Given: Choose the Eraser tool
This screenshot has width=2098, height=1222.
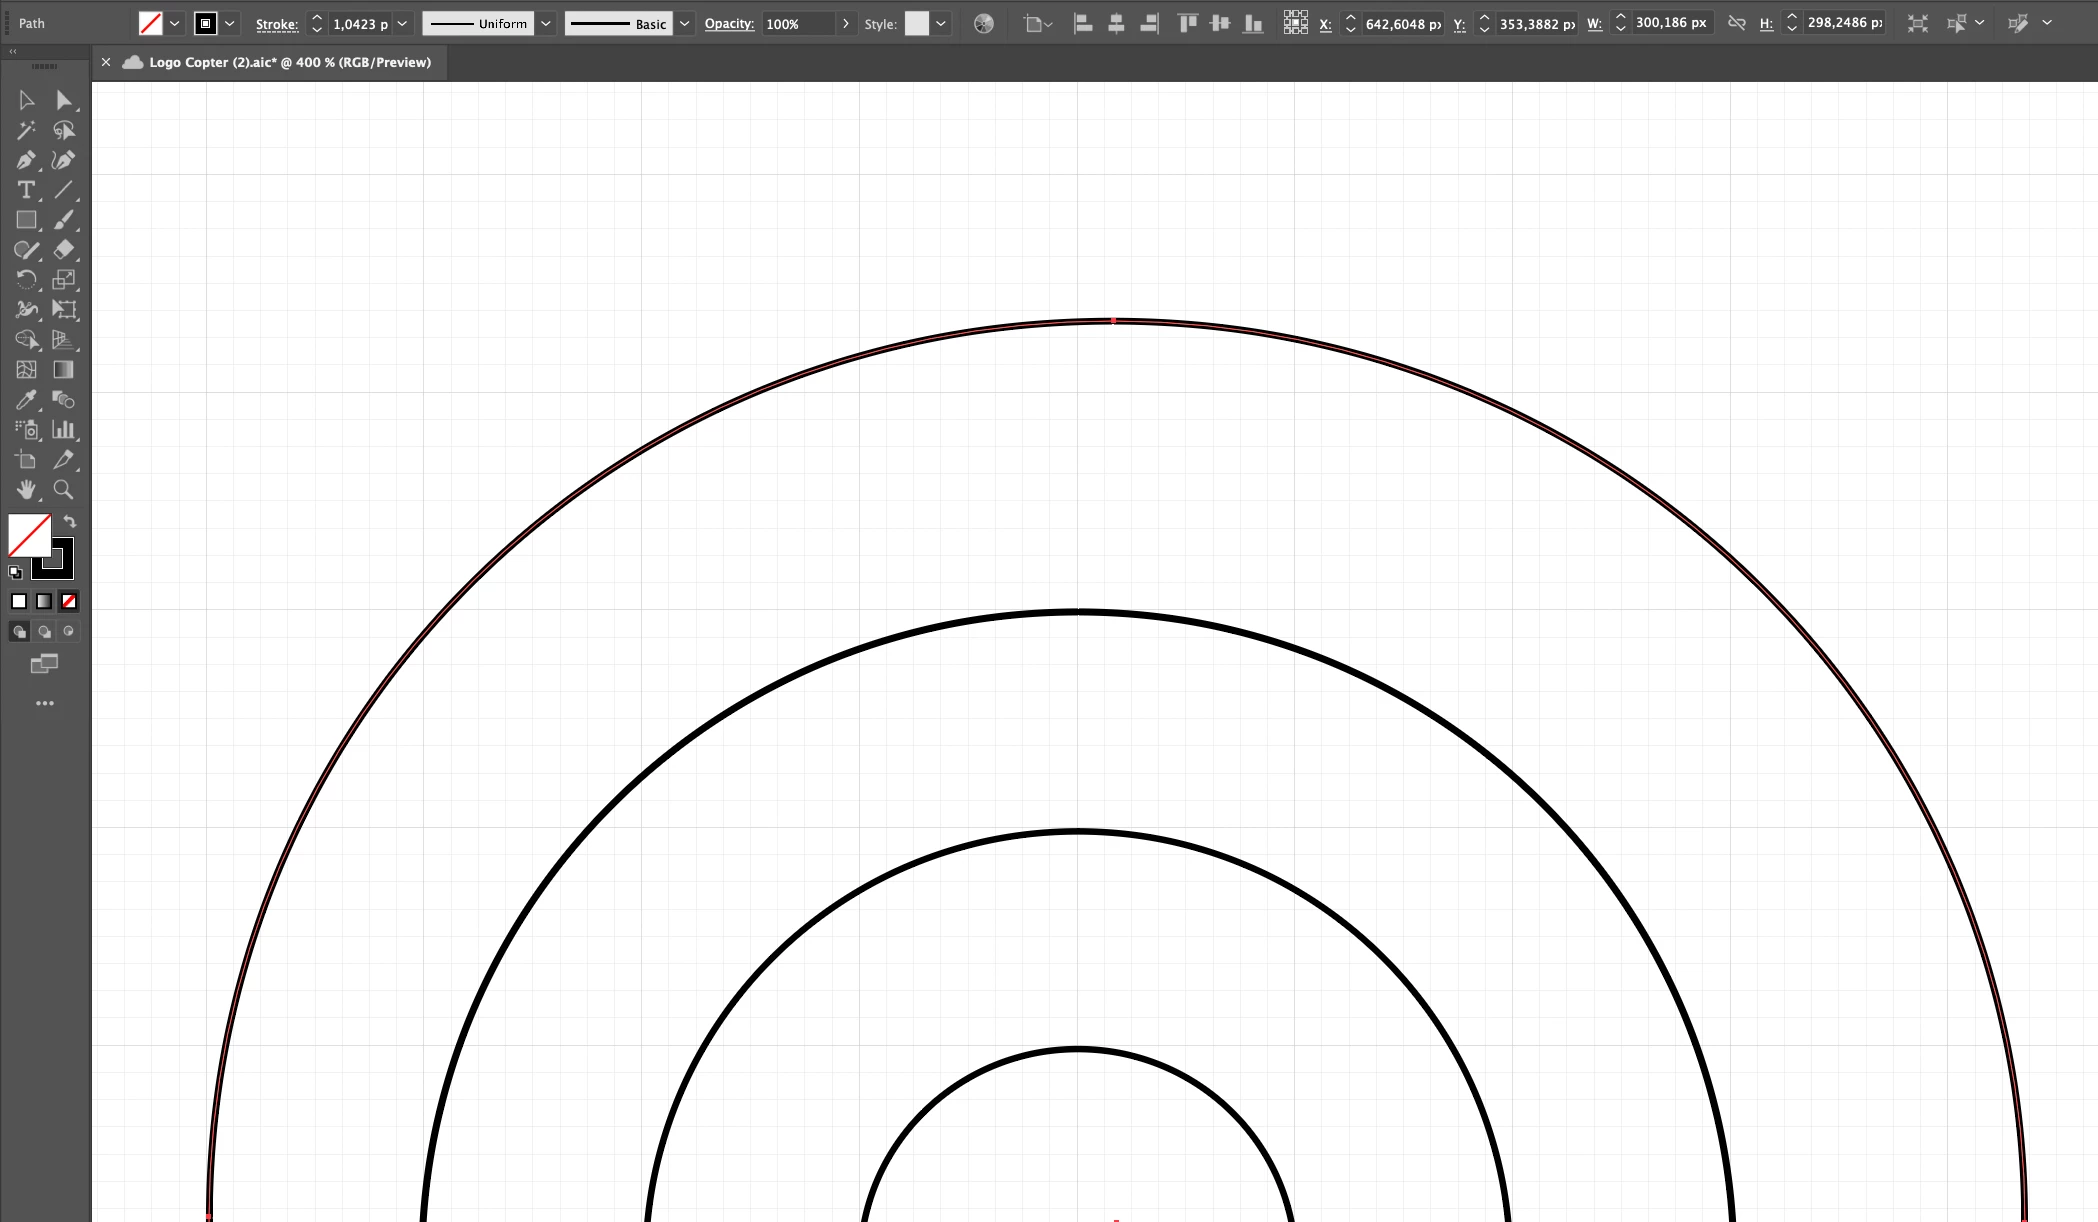Looking at the screenshot, I should coord(63,250).
